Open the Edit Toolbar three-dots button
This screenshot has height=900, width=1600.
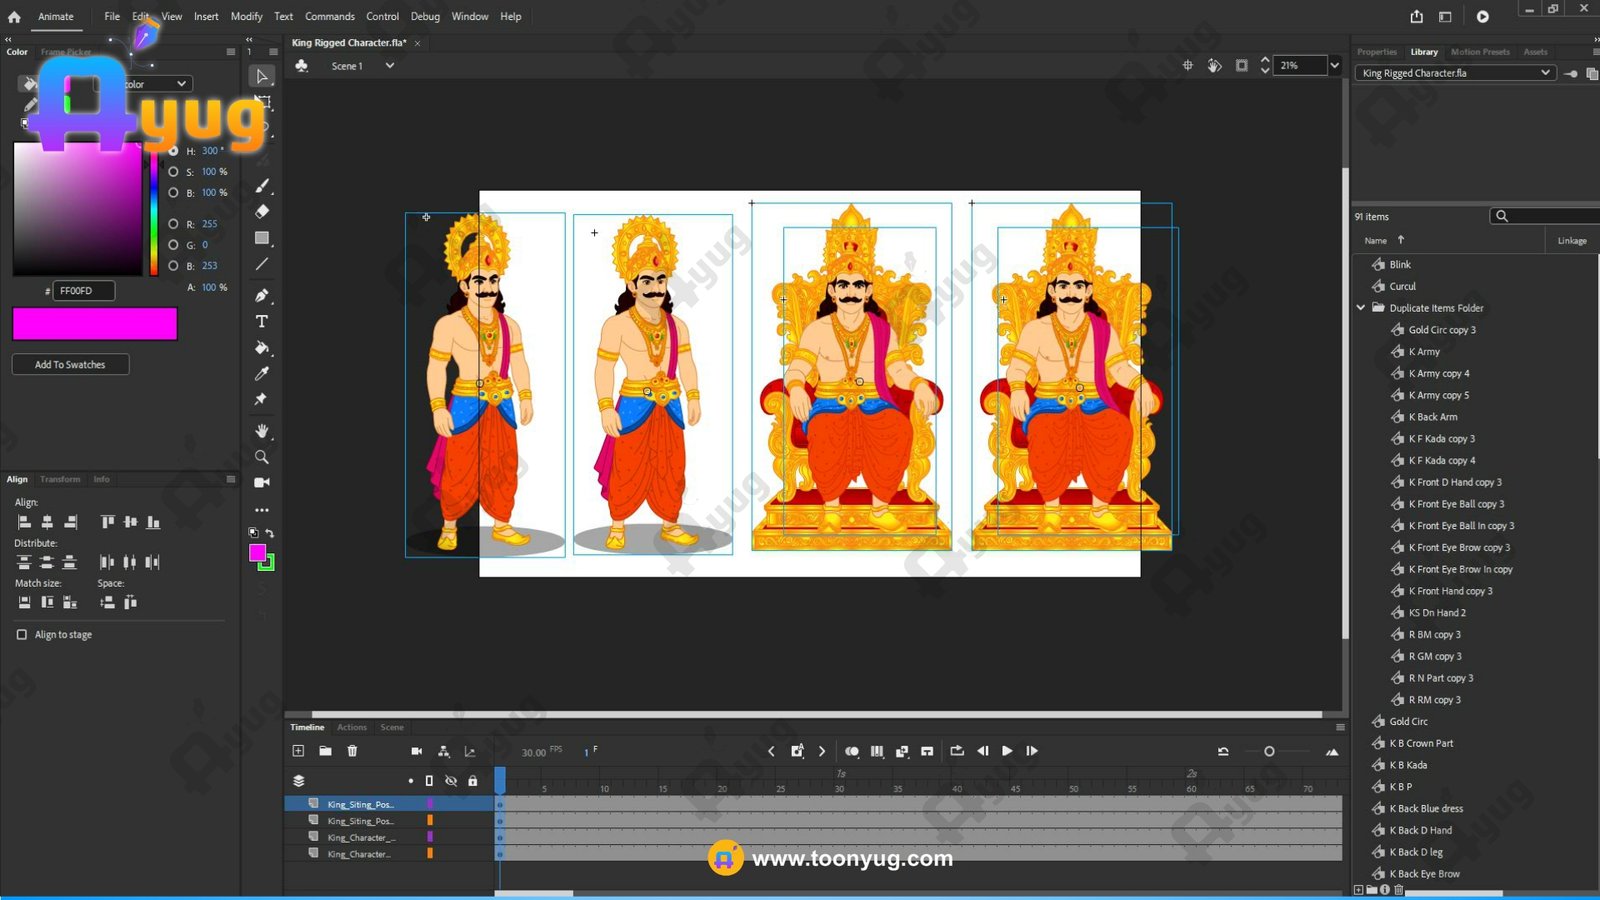coord(262,510)
